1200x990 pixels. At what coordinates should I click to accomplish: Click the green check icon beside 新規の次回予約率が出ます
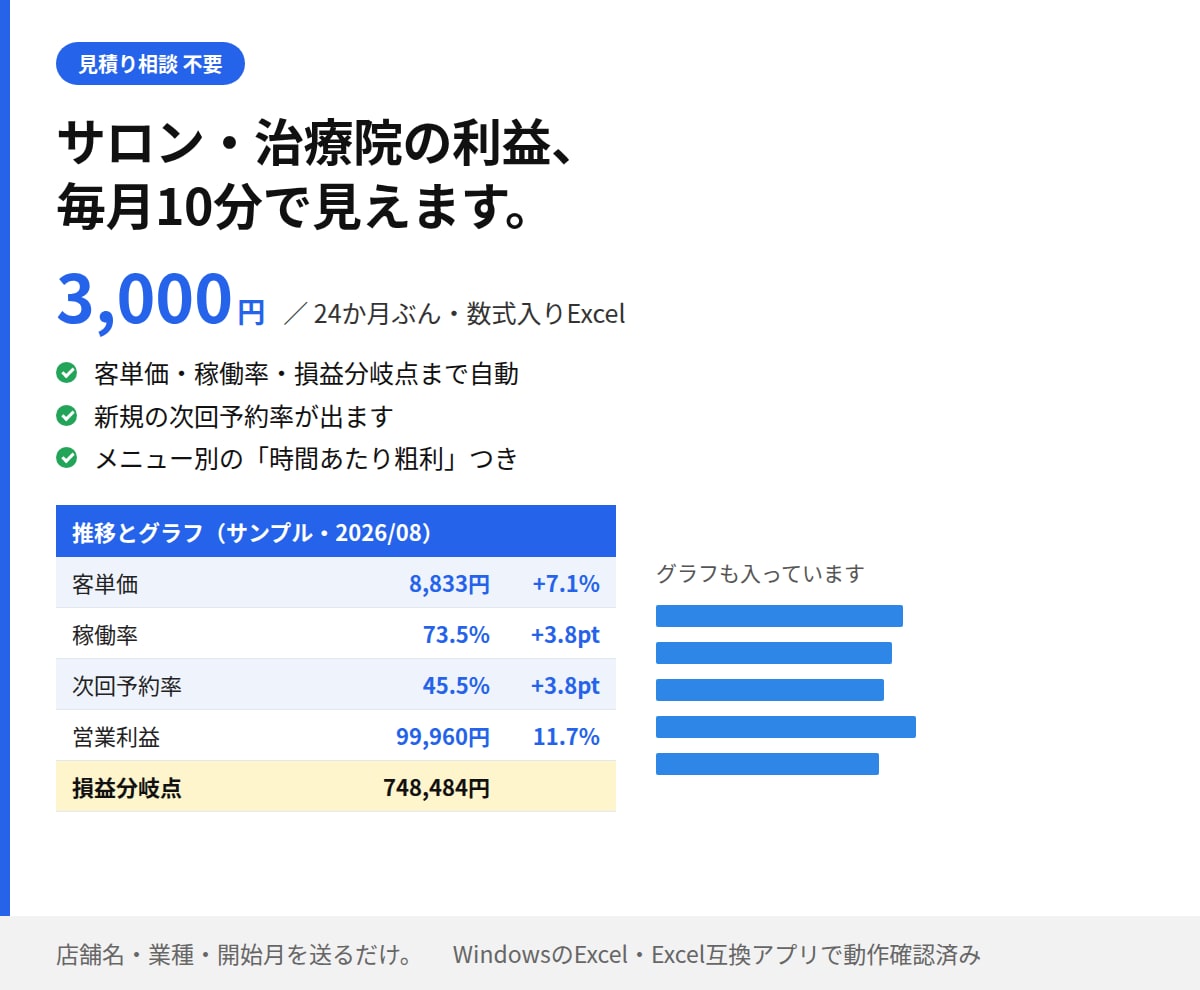pos(67,416)
